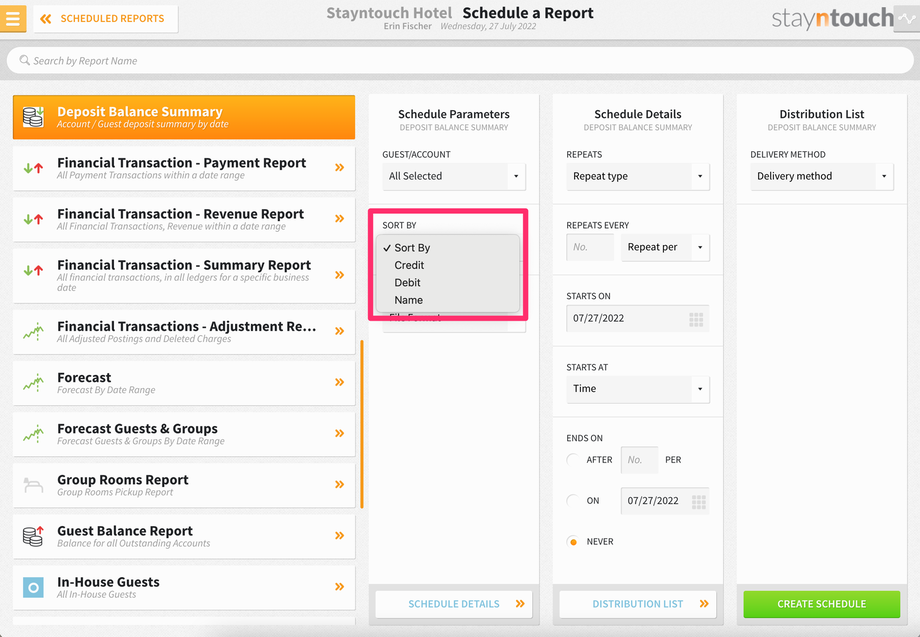Open the Group Rooms Report
920x637 pixels.
(x=184, y=485)
